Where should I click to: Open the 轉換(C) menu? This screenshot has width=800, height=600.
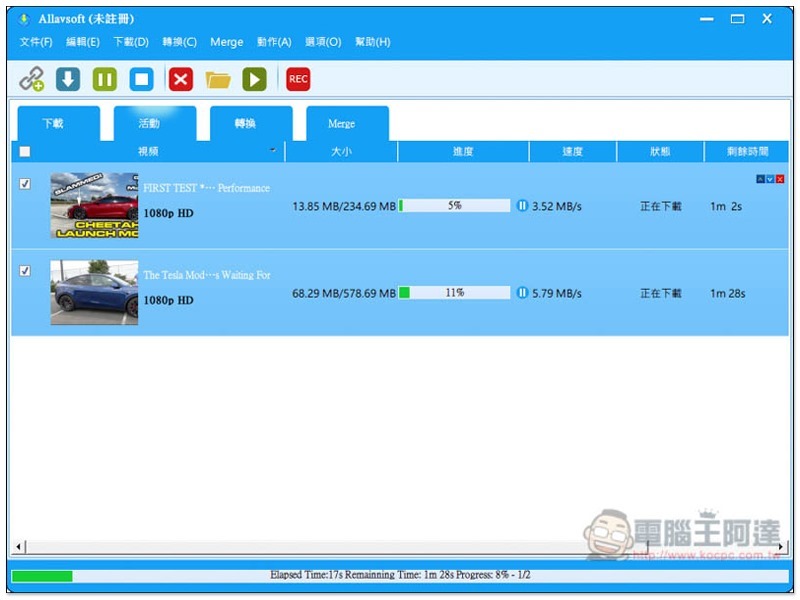tap(180, 42)
